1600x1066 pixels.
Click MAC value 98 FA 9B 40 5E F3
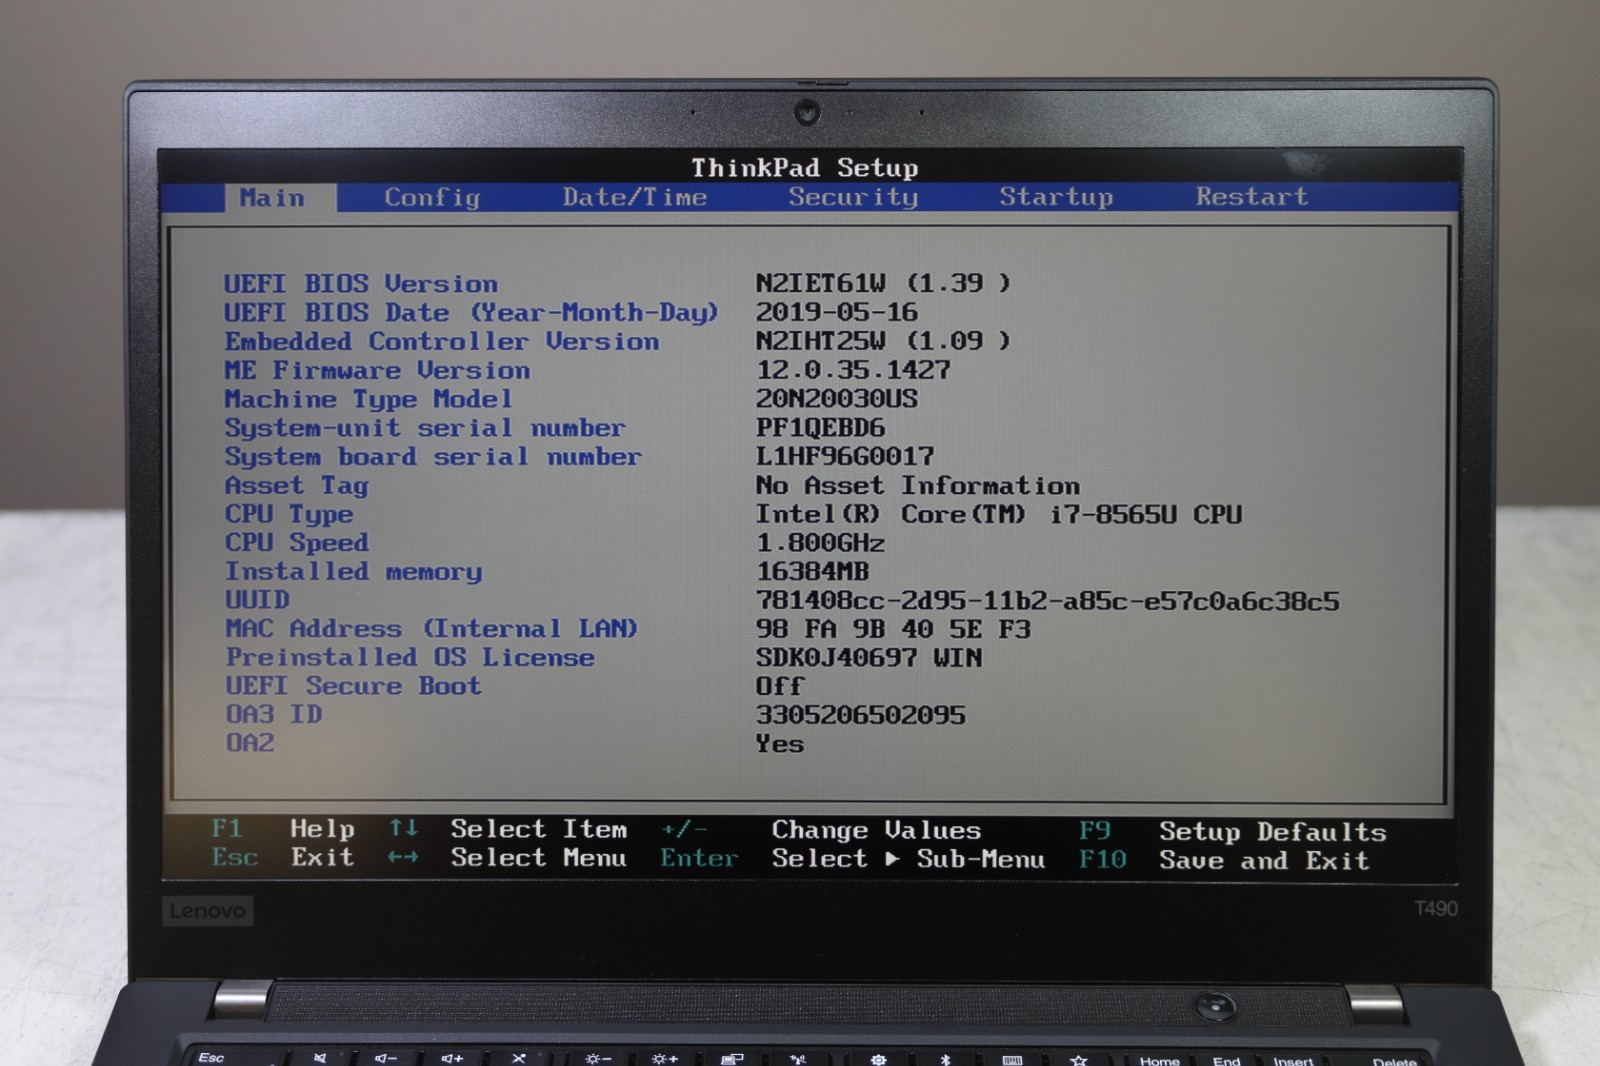893,630
